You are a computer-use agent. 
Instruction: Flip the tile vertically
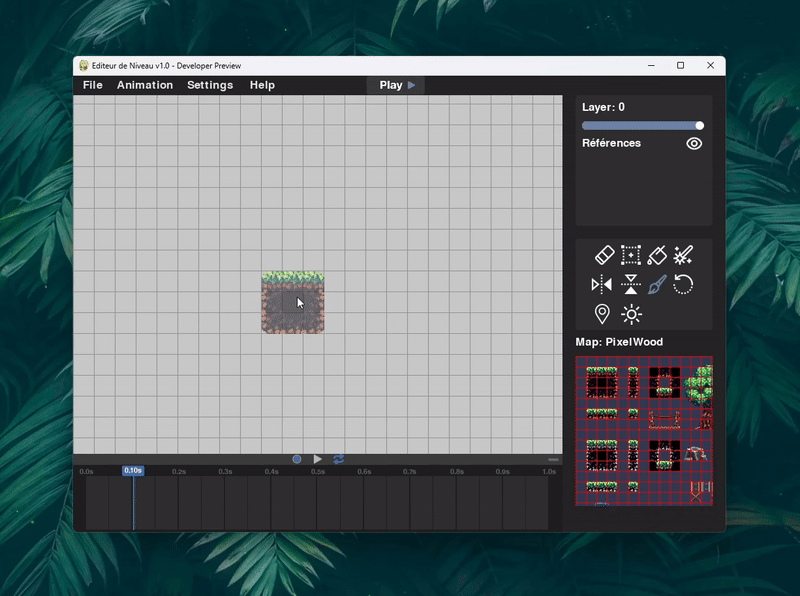click(x=631, y=284)
